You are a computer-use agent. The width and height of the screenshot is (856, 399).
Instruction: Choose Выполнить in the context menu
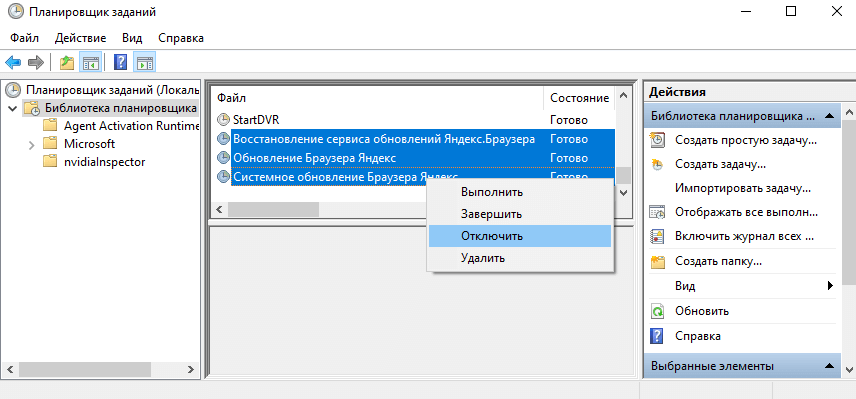520,192
